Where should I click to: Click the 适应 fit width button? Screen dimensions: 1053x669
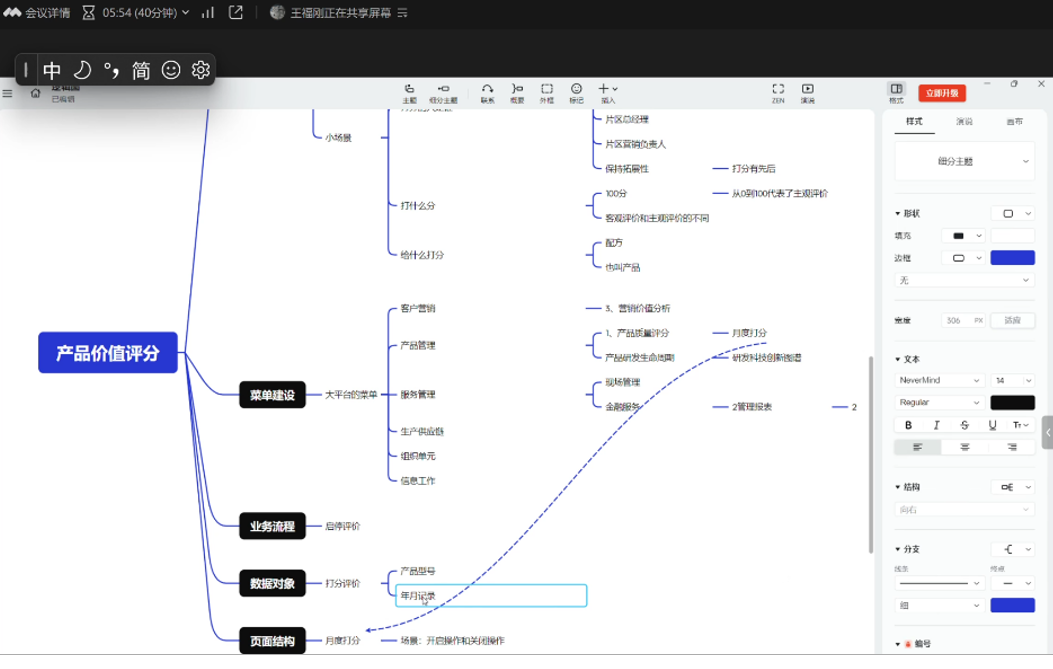[1013, 321]
